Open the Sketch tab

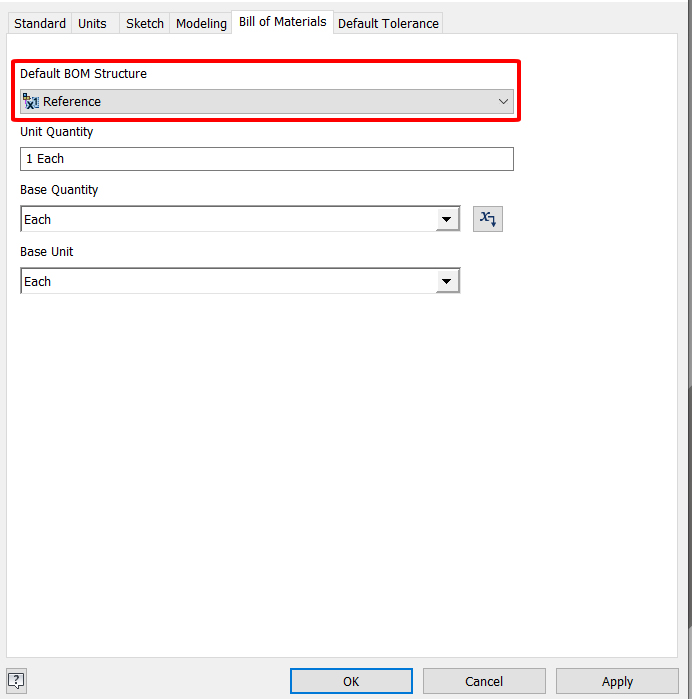[x=144, y=23]
